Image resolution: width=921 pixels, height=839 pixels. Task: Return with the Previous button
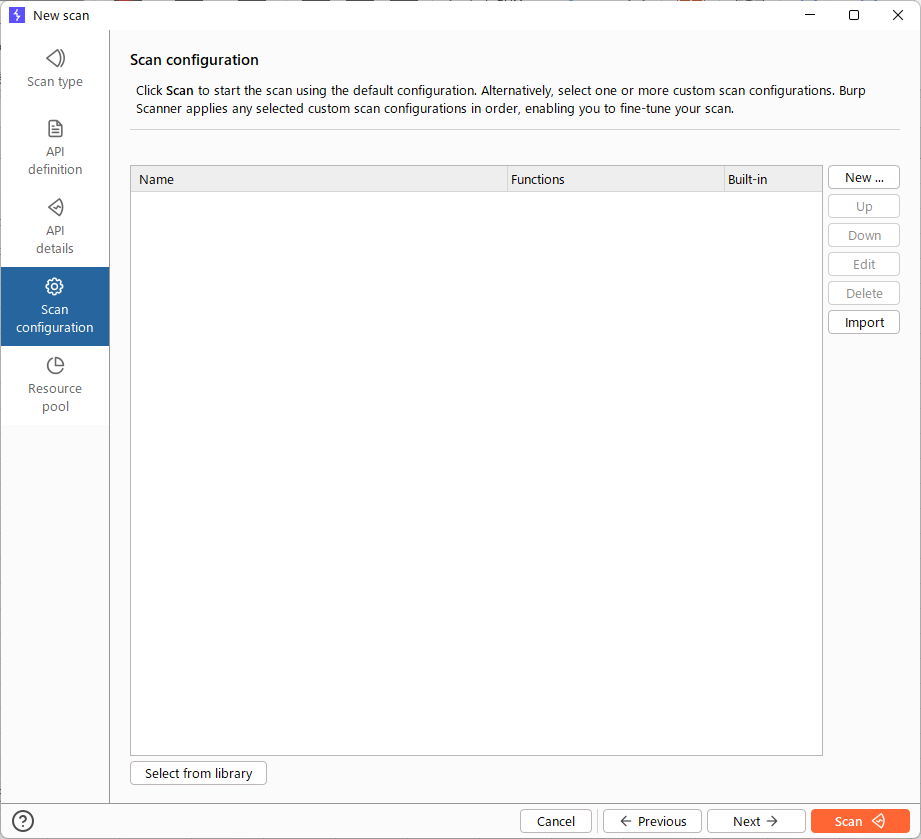652,821
